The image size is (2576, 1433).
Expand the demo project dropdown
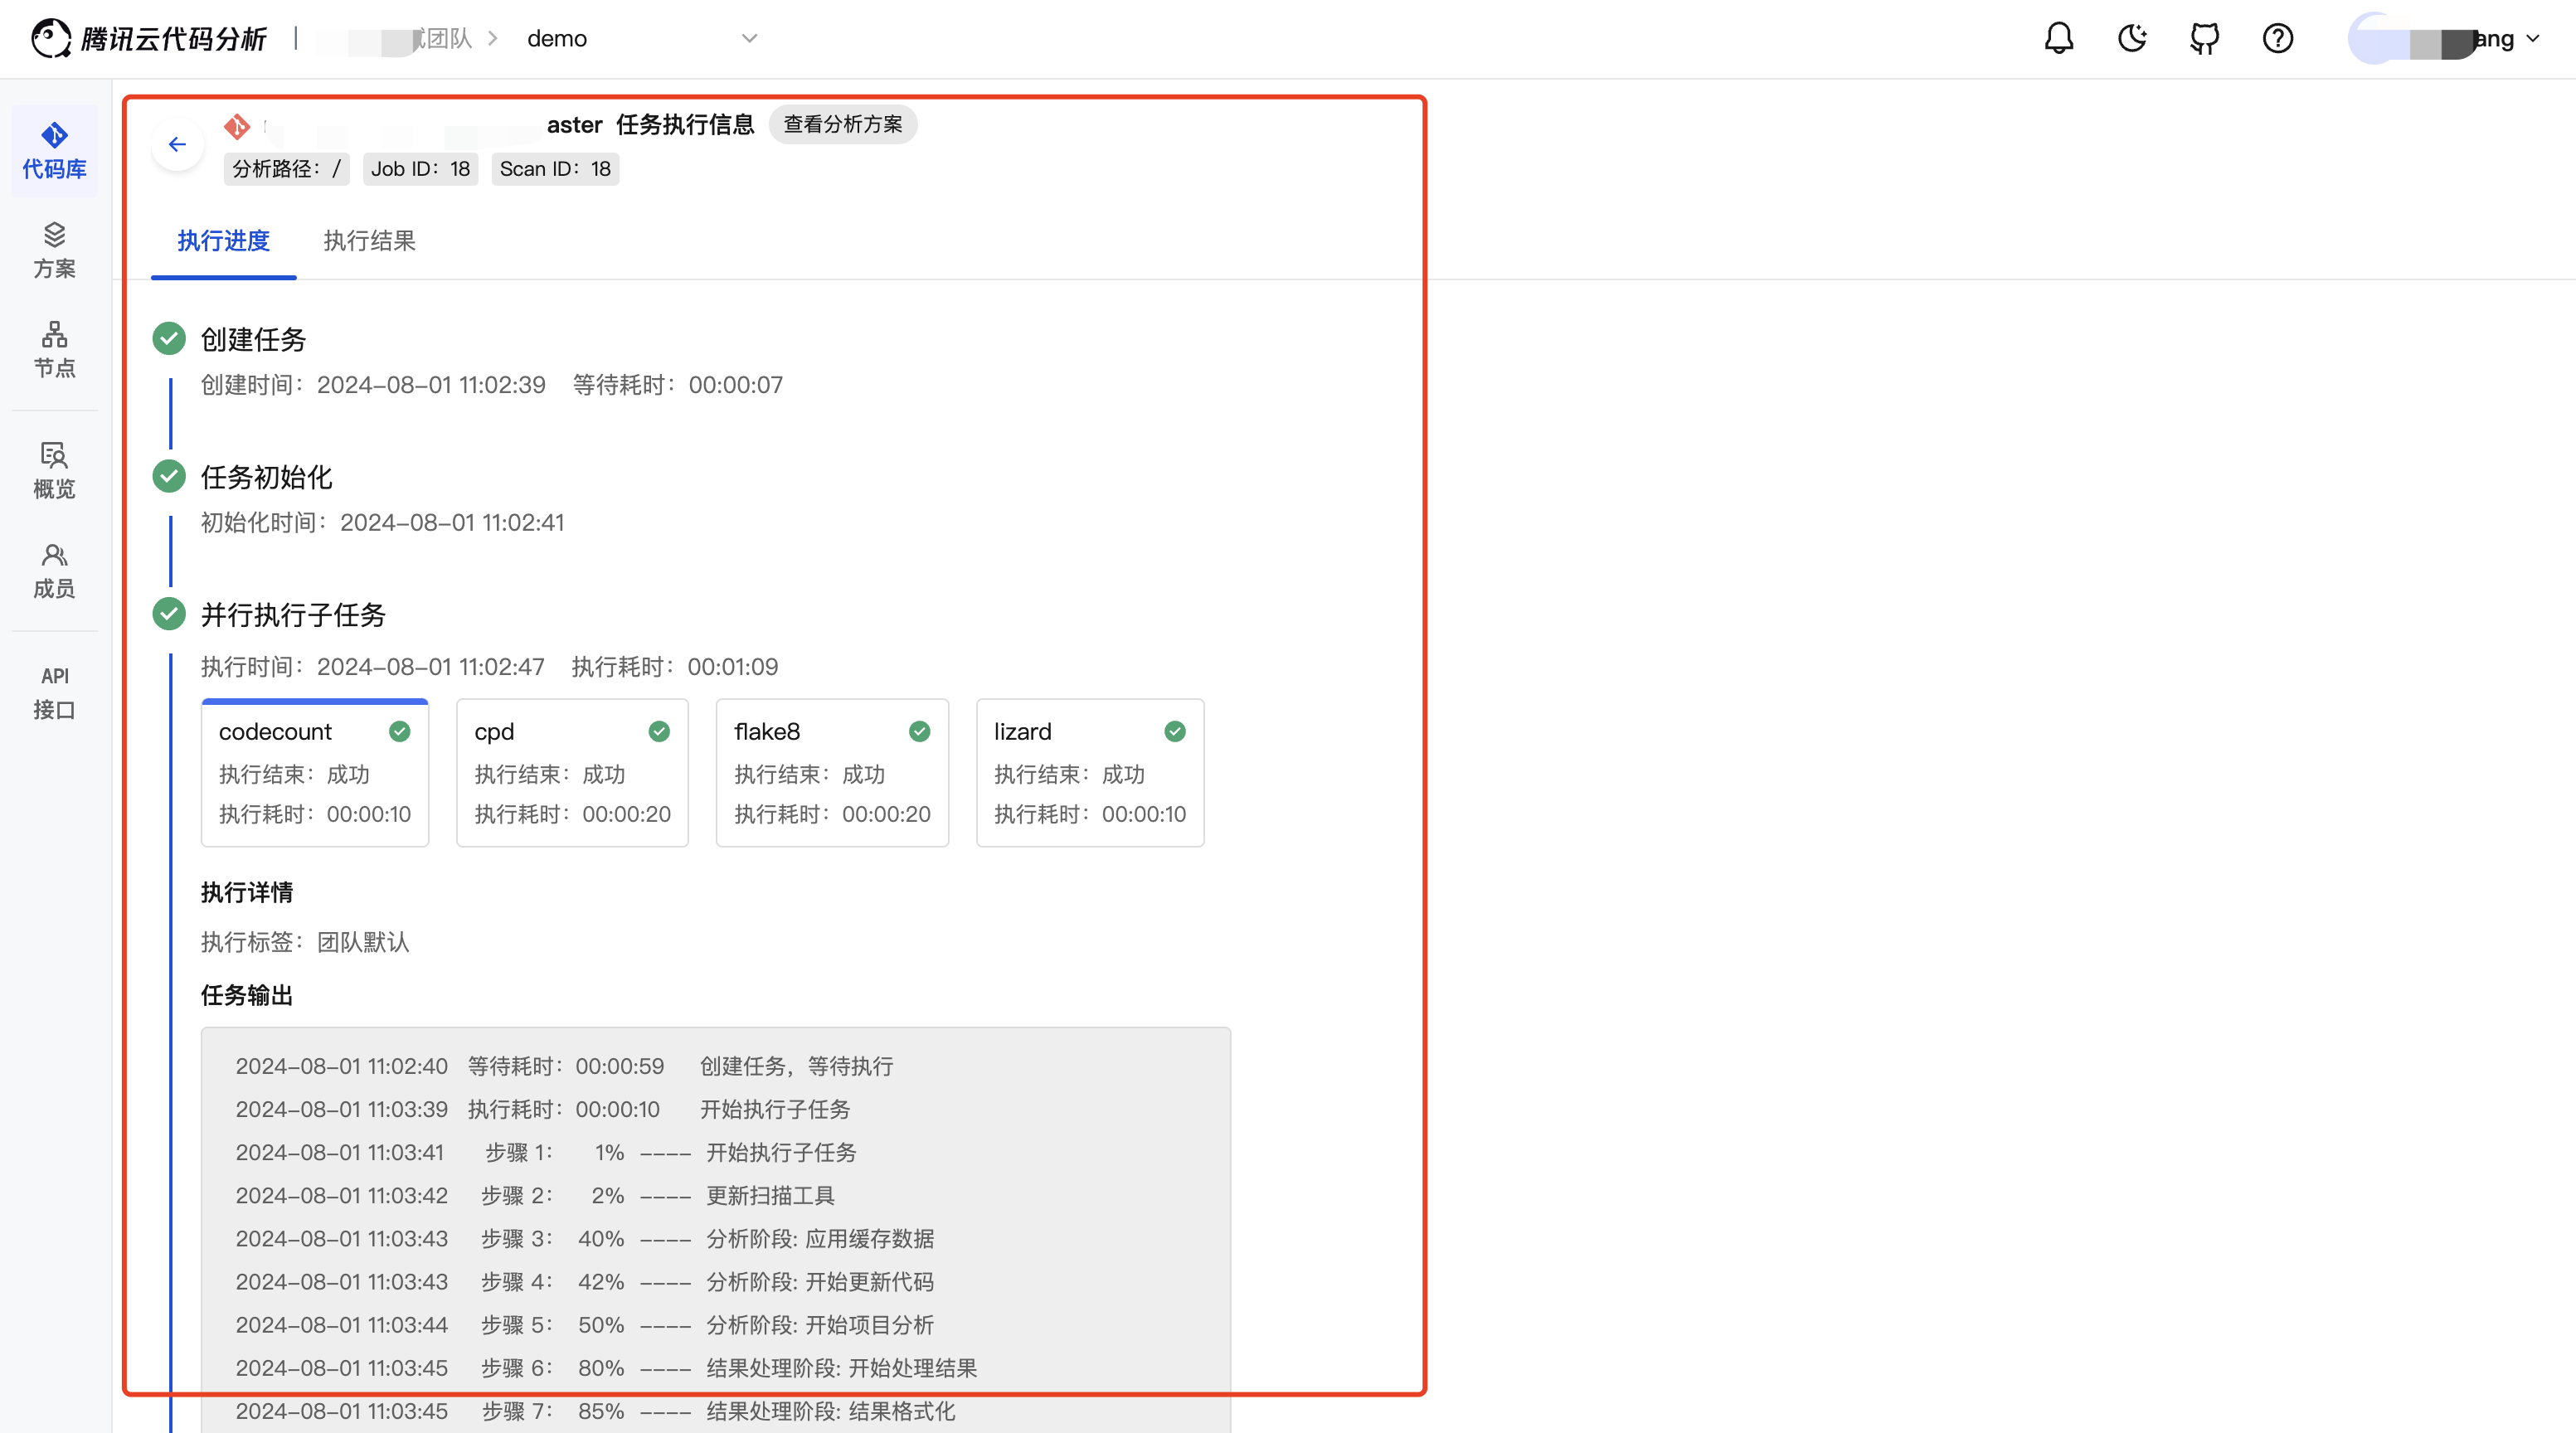click(641, 39)
